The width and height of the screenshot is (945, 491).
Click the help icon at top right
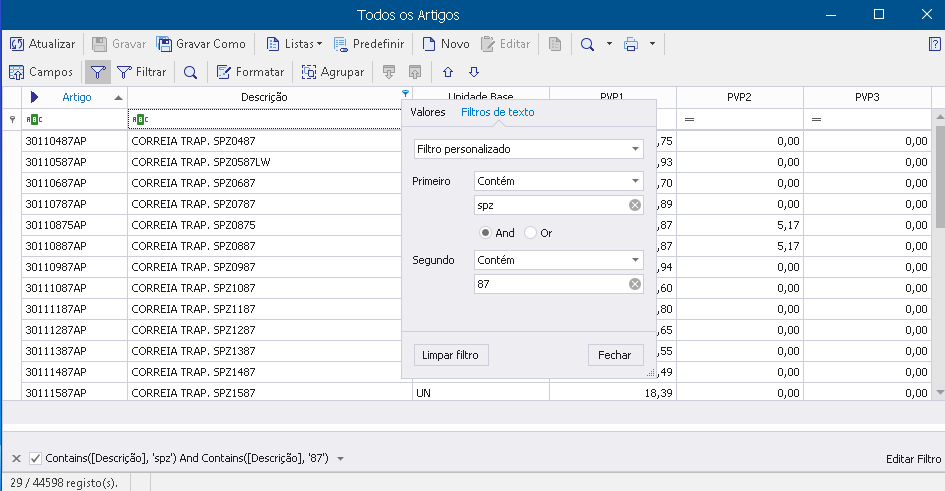point(935,44)
